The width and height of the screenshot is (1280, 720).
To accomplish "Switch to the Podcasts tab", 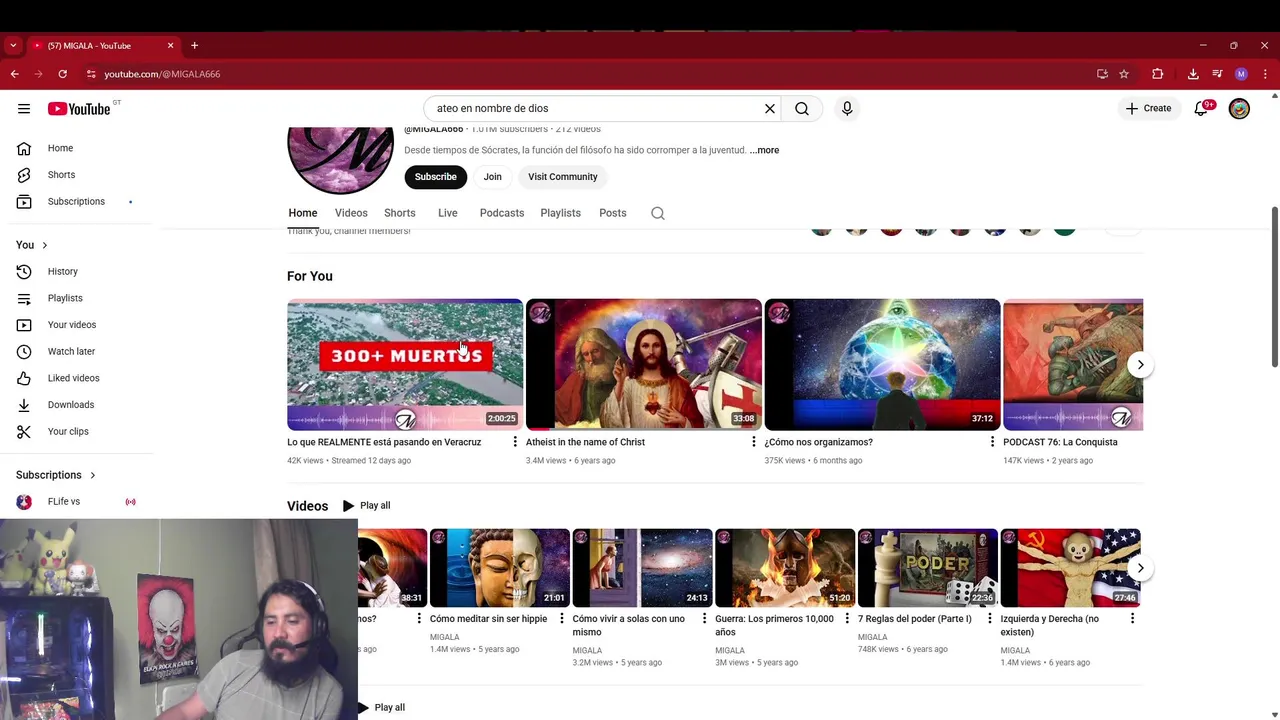I will coord(502,213).
